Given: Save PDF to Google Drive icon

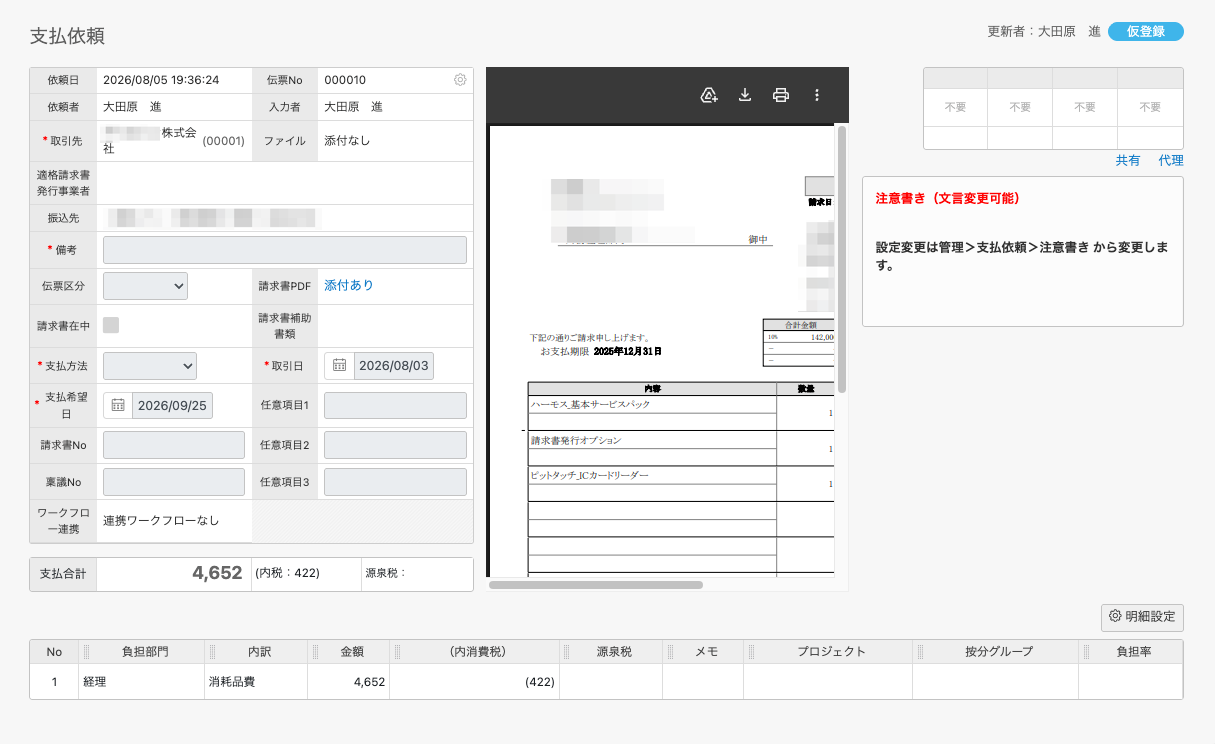Looking at the screenshot, I should click(709, 95).
